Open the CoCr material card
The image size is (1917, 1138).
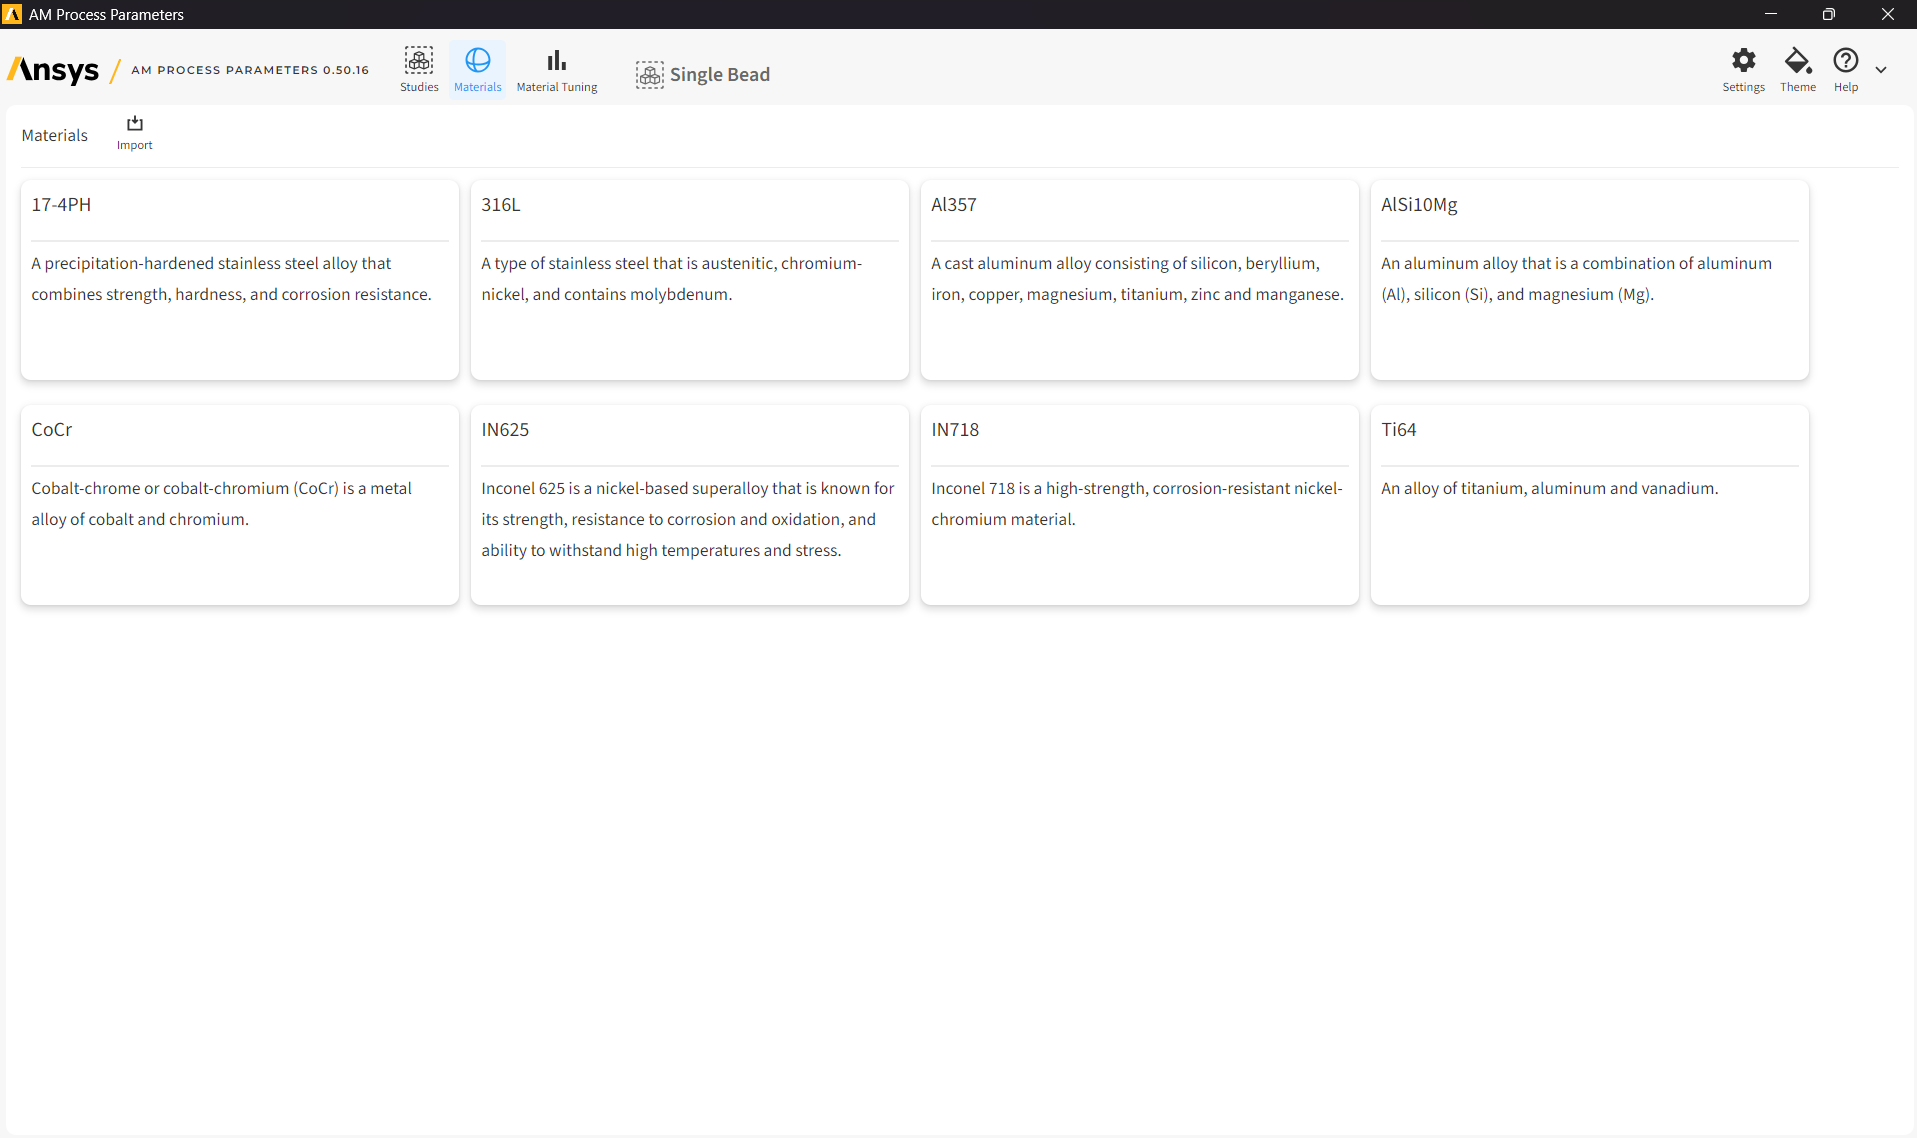coord(240,505)
